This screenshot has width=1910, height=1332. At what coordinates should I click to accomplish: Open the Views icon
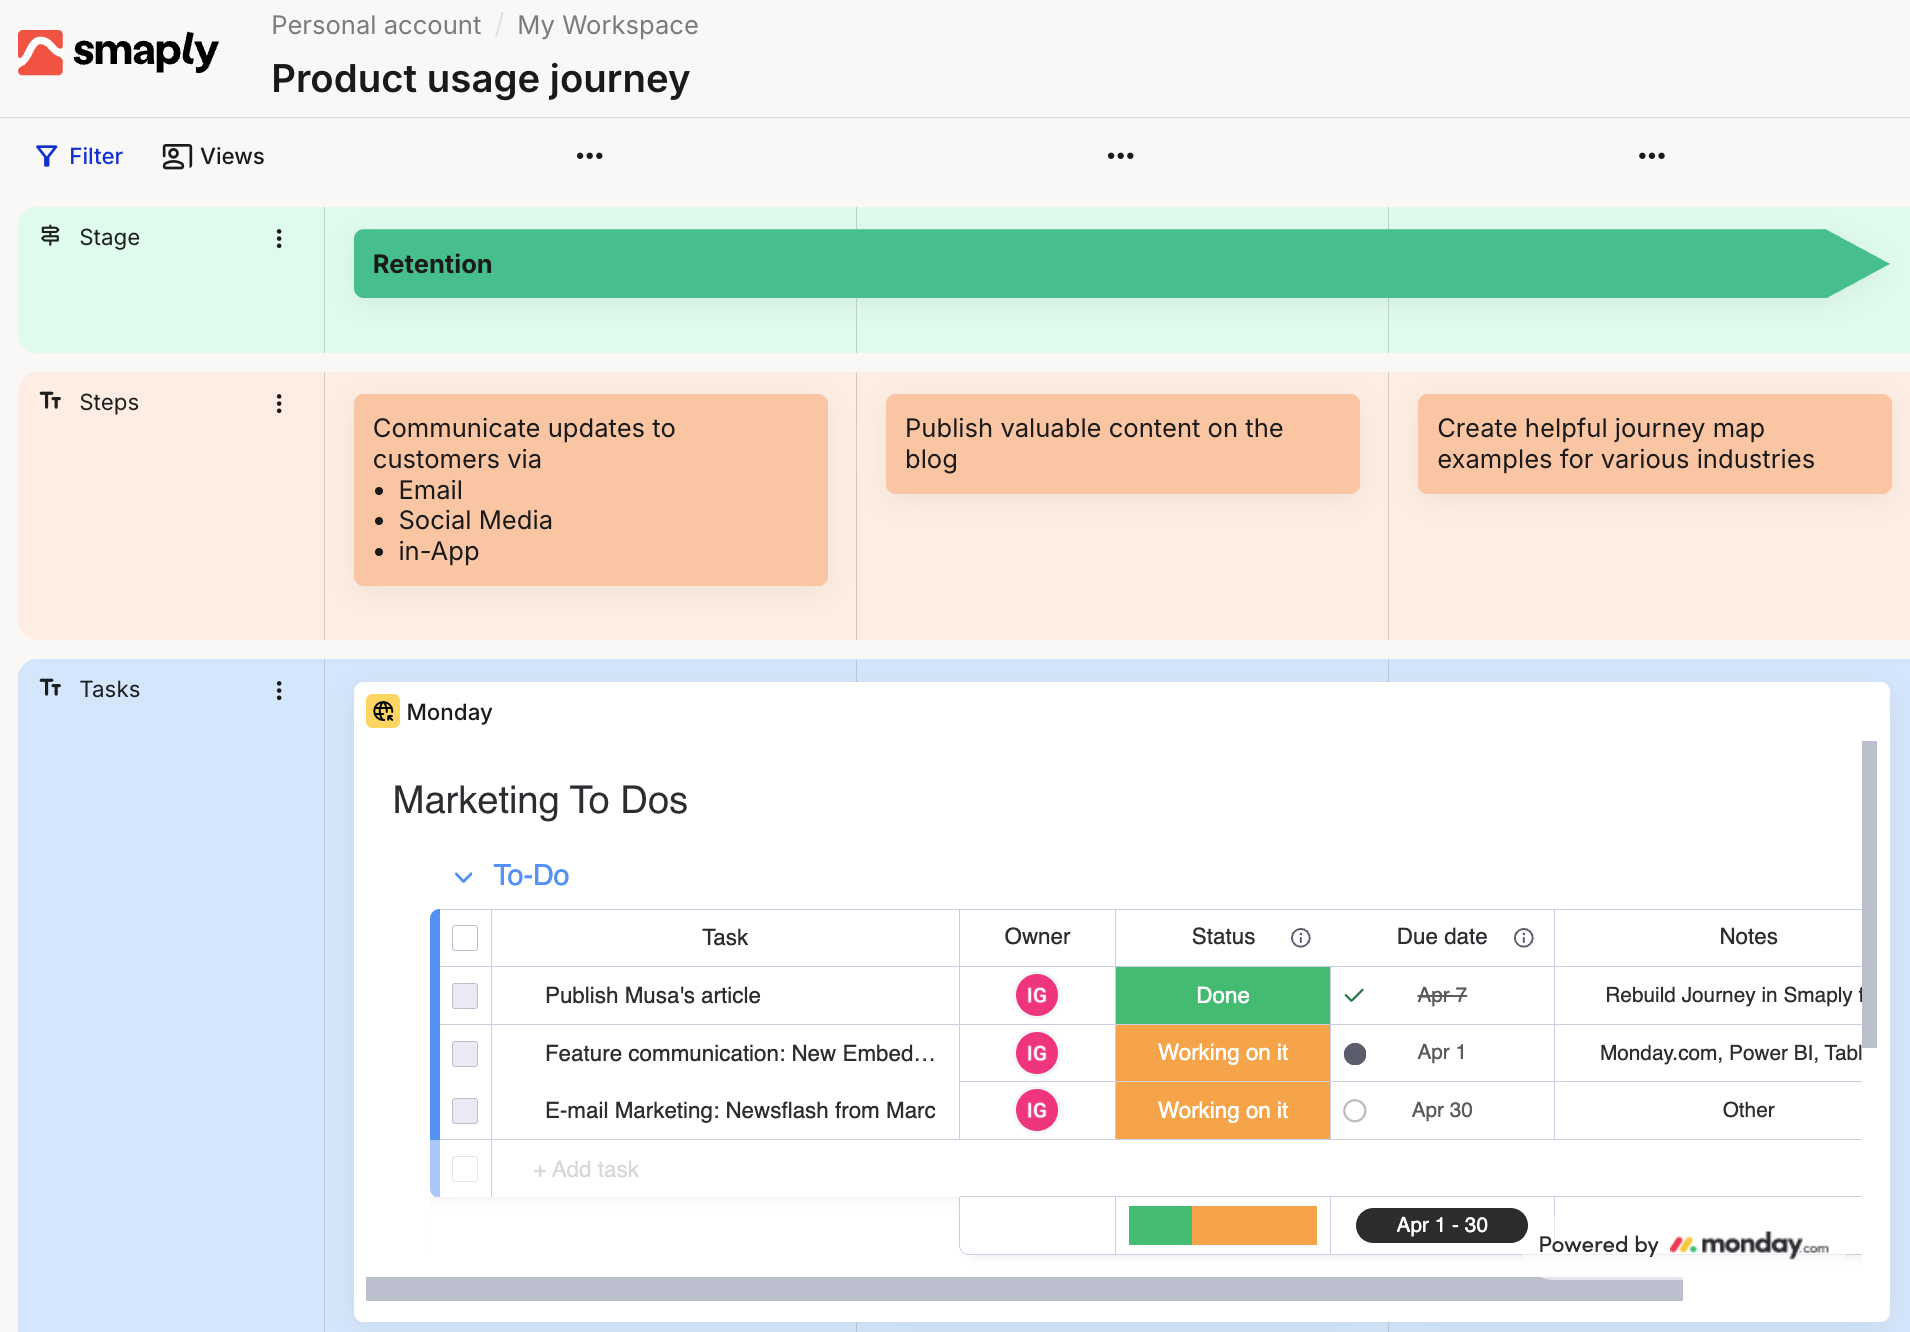176,156
